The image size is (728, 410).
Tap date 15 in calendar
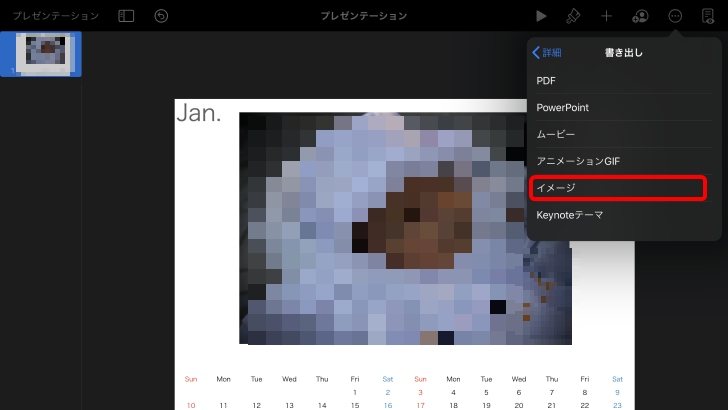(x=355, y=405)
